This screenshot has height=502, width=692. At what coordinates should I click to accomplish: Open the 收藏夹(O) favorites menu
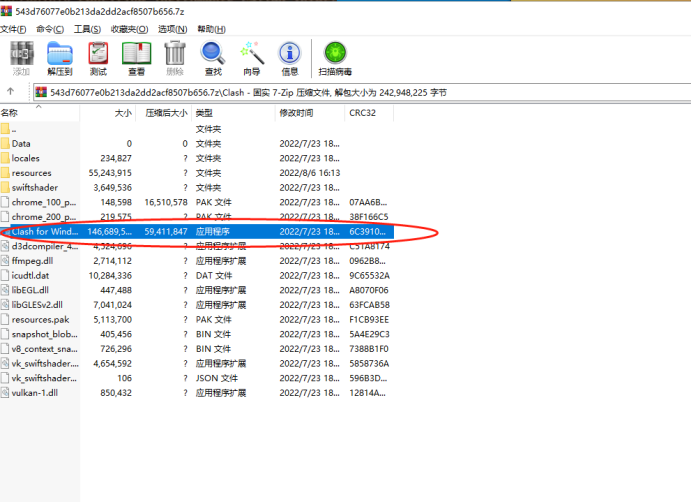(129, 29)
